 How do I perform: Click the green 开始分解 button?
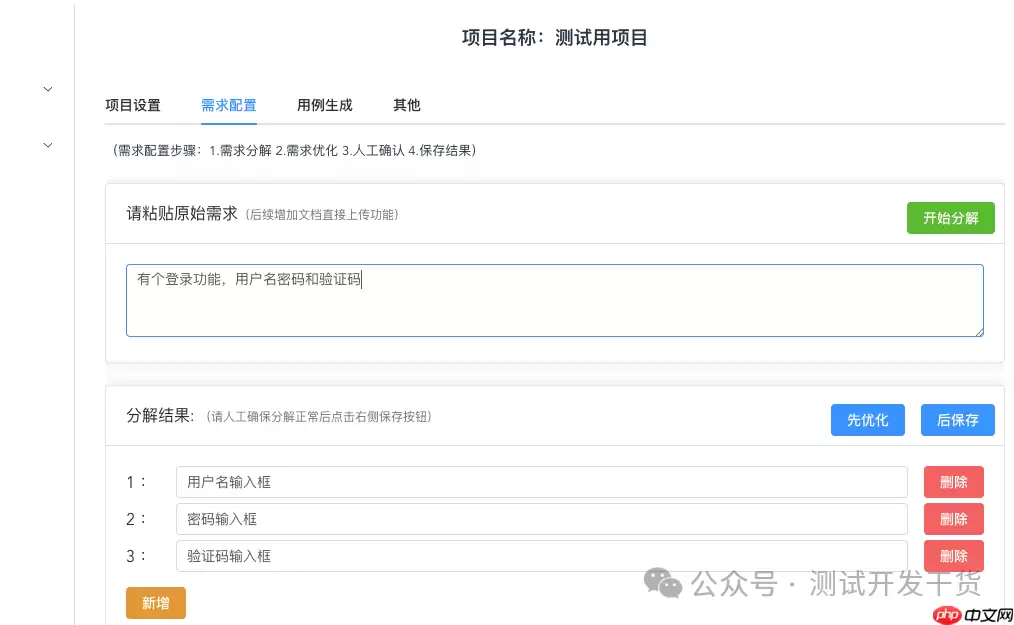point(950,217)
